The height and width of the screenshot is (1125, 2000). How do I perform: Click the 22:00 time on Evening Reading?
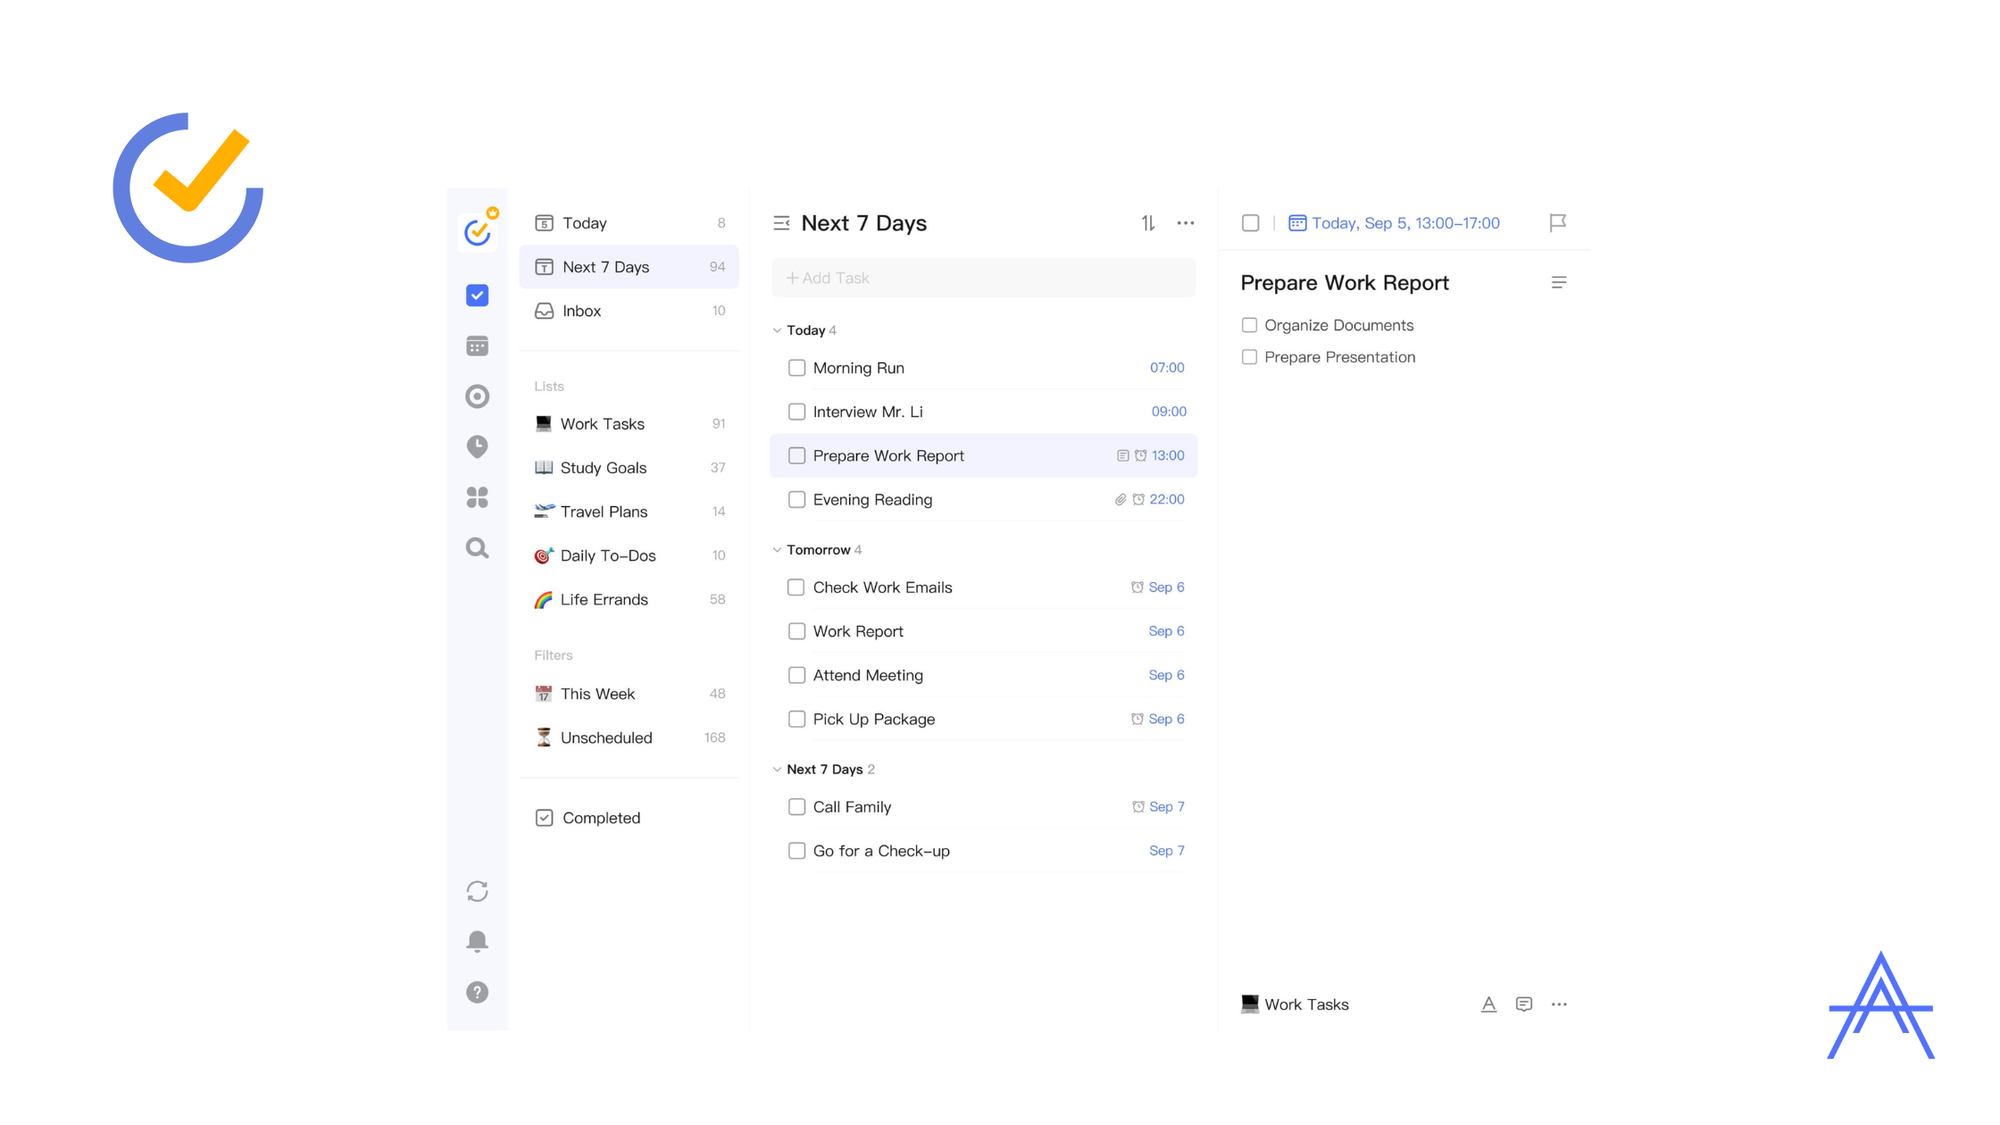[x=1167, y=500]
